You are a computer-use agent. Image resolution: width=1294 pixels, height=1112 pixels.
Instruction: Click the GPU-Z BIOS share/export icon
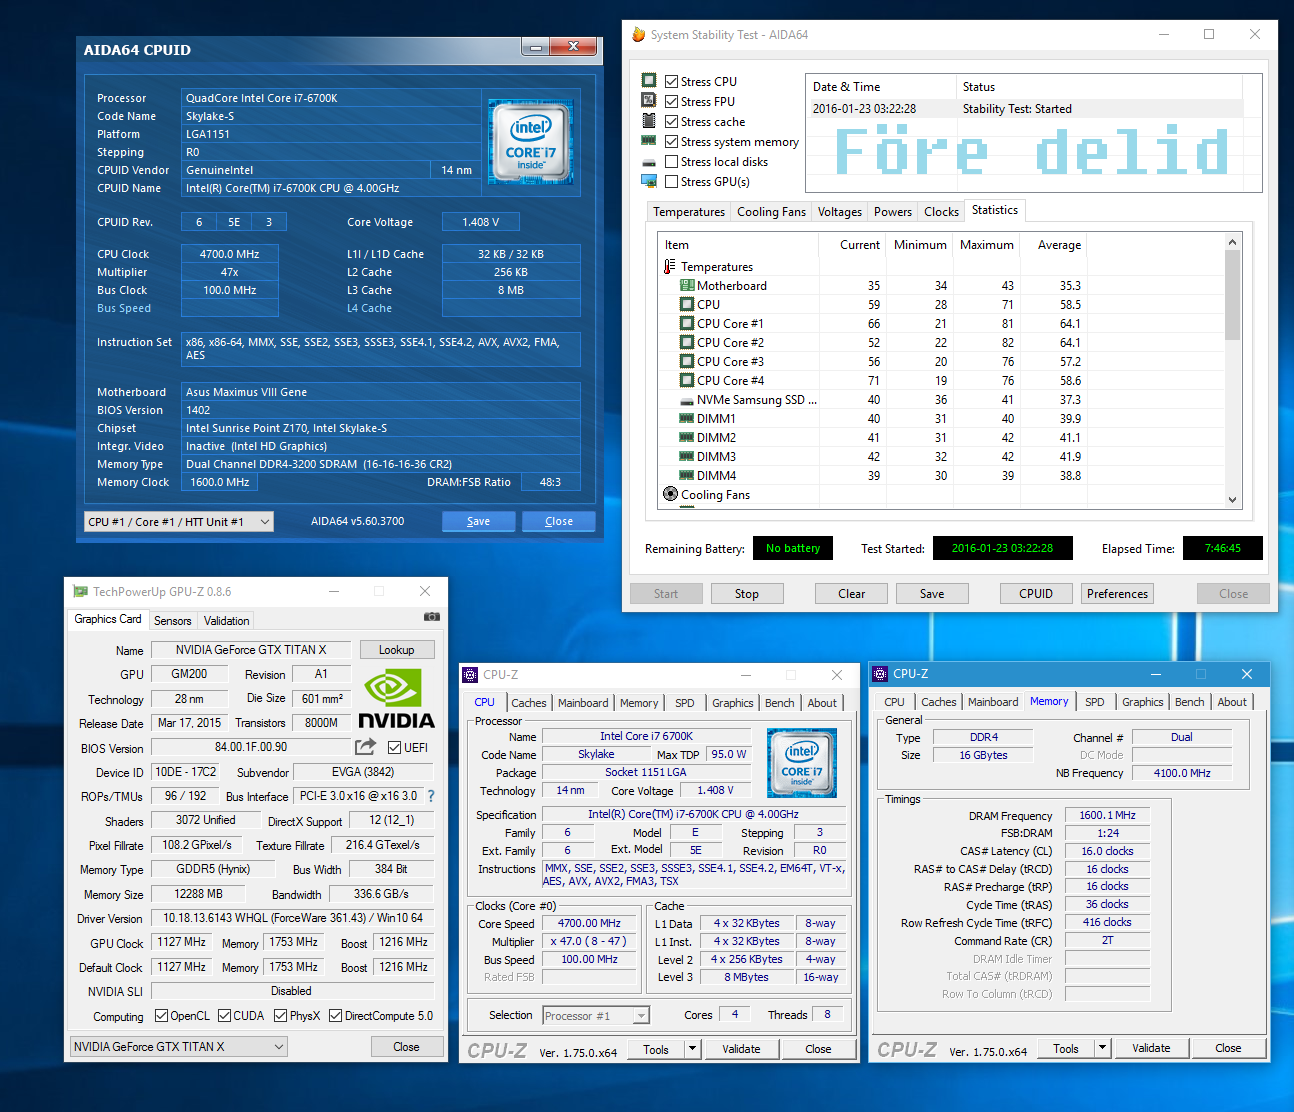[365, 746]
